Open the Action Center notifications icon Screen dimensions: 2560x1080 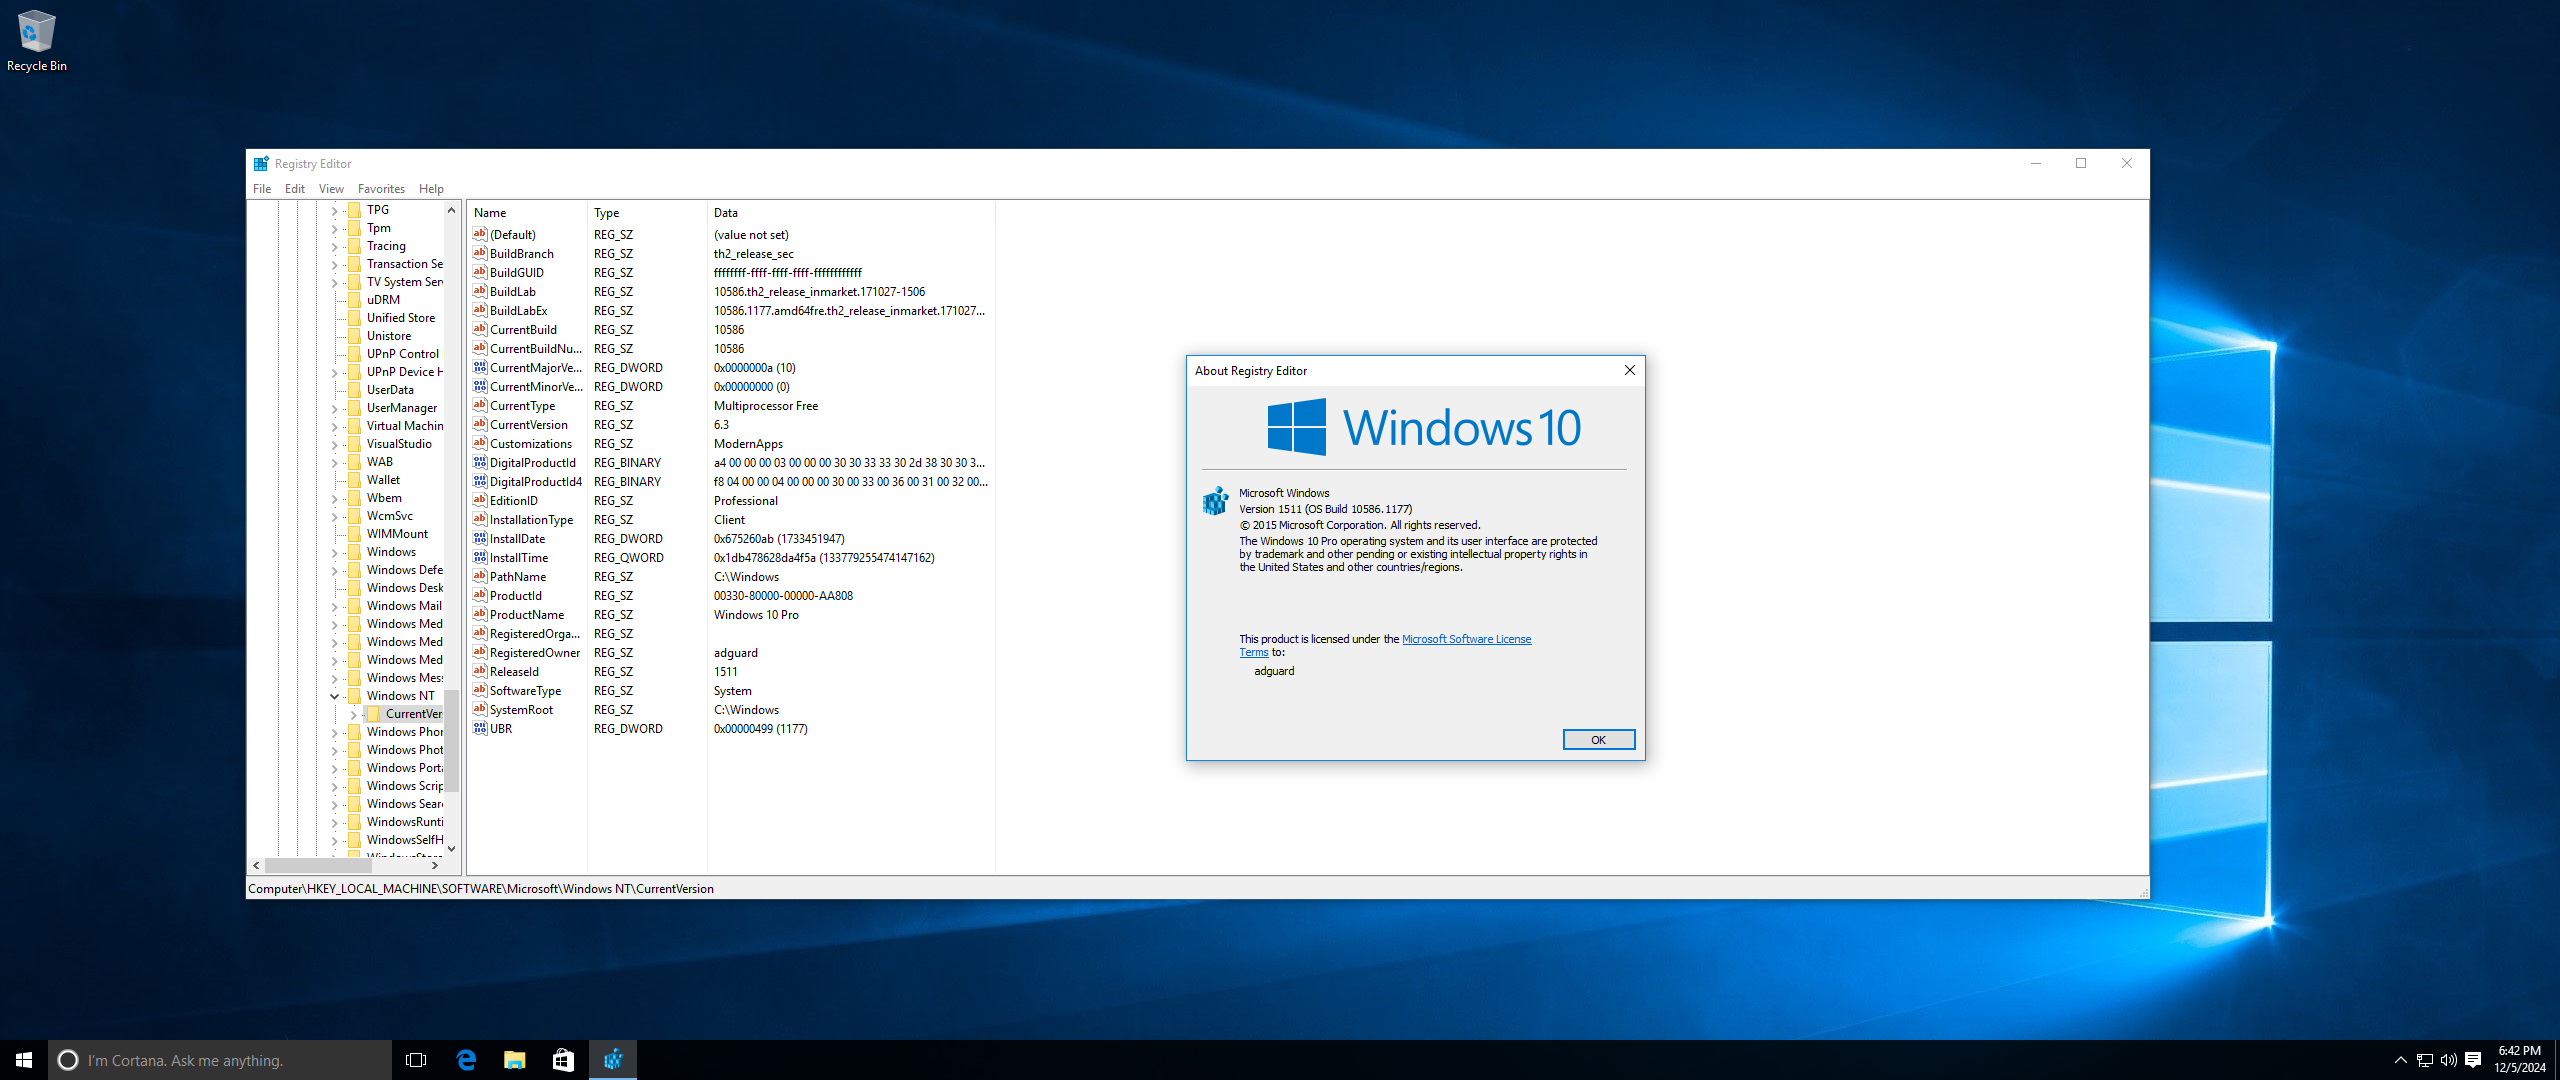[x=2473, y=1060]
